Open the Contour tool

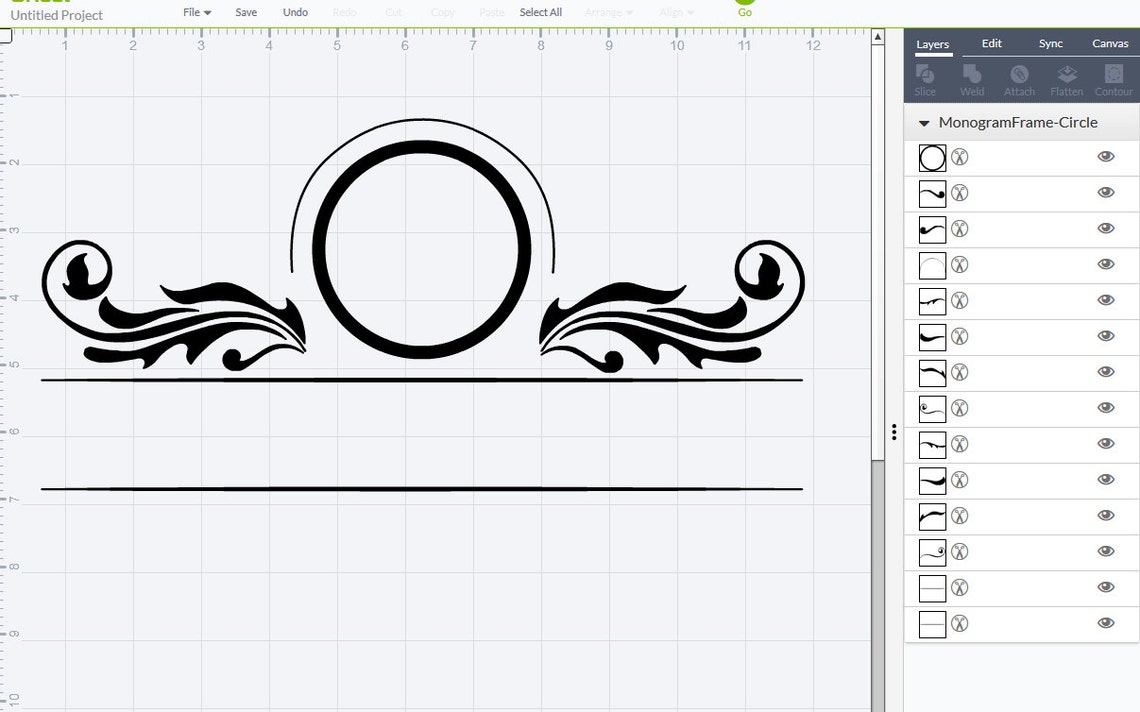coord(1113,80)
